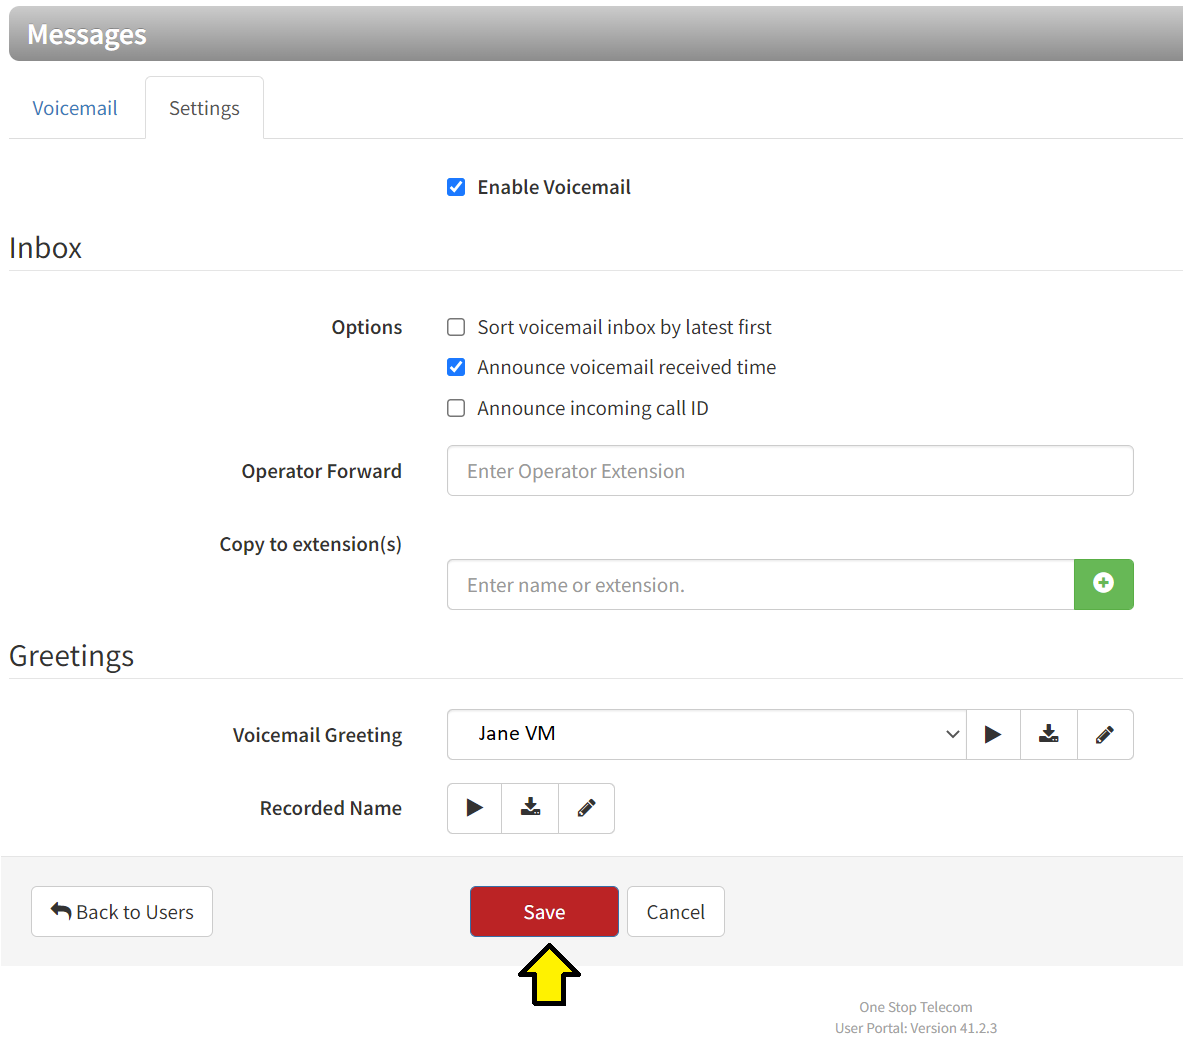
Task: Play the recorded name audio
Action: (x=475, y=808)
